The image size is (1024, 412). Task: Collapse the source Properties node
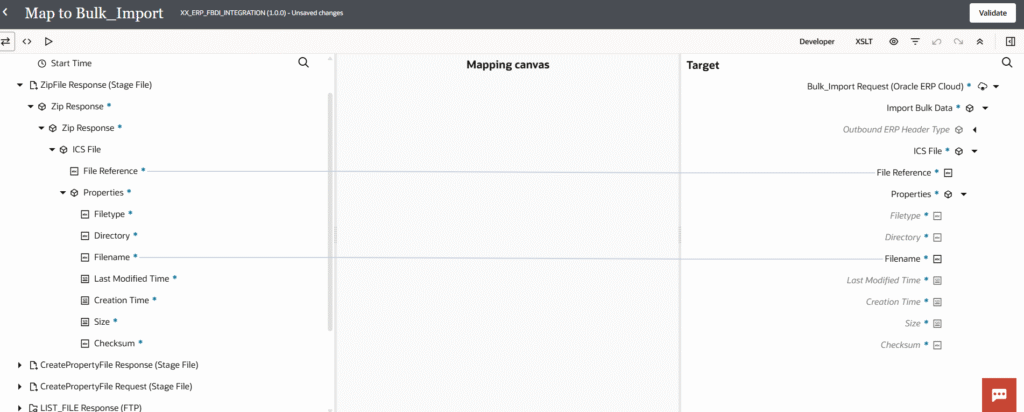click(x=63, y=193)
